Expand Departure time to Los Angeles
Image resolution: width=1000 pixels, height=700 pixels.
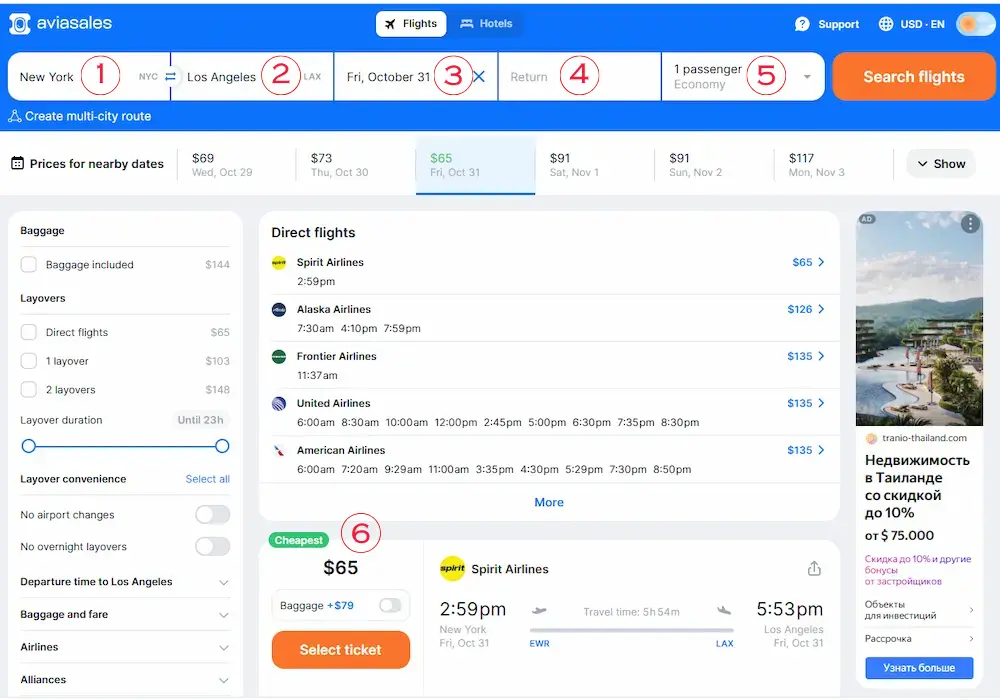point(125,582)
